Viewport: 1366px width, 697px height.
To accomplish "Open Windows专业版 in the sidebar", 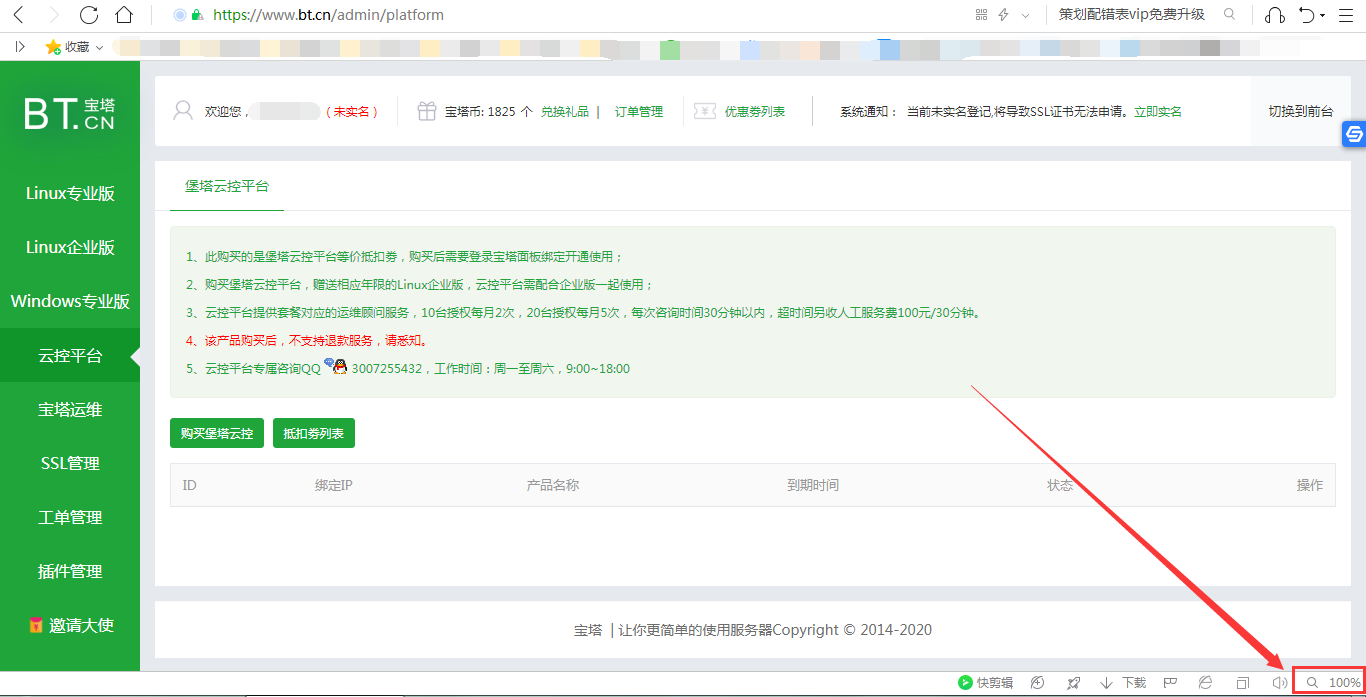I will [x=70, y=301].
